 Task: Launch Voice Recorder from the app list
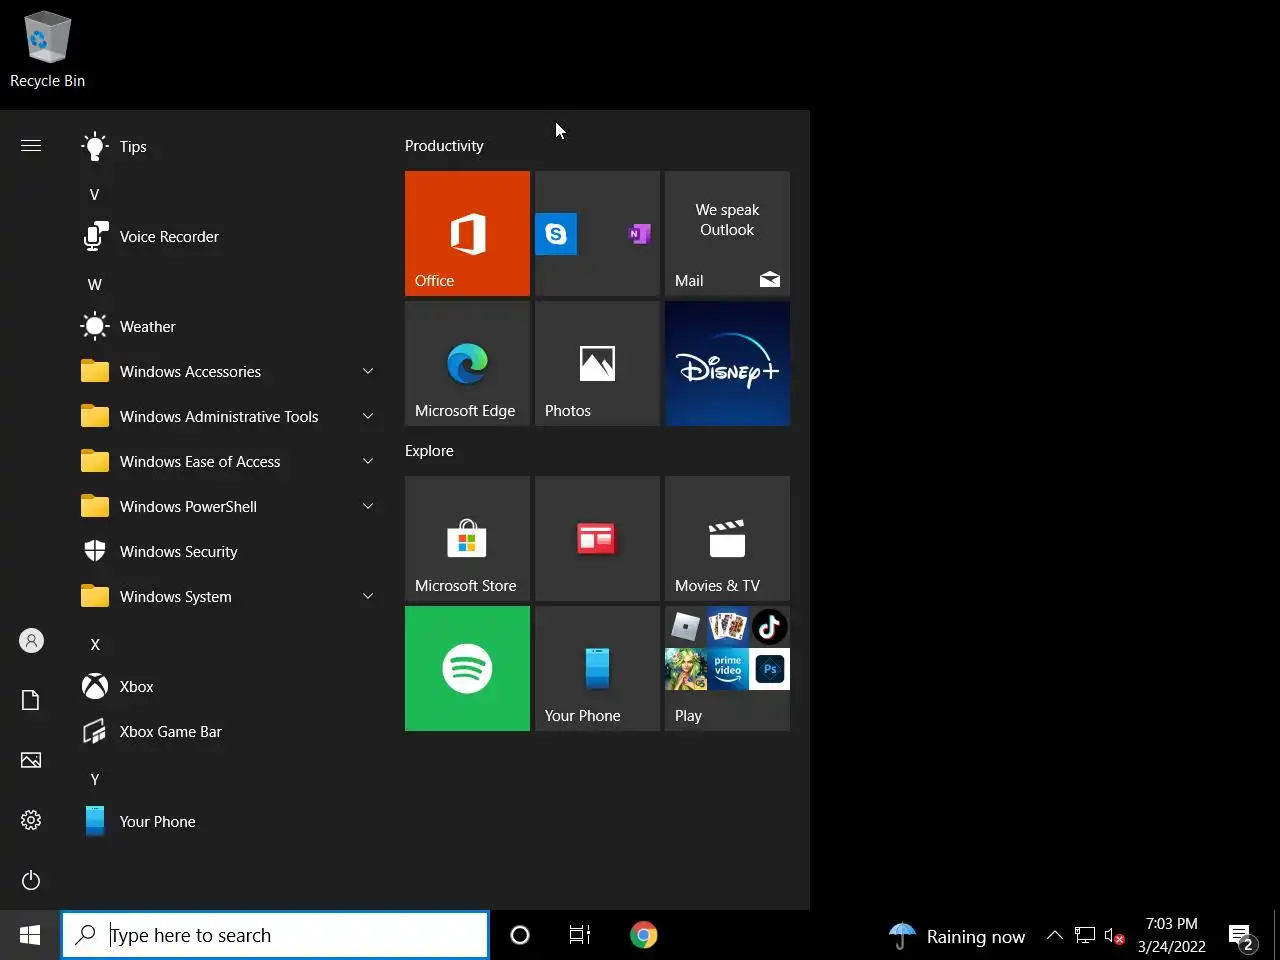pos(230,237)
